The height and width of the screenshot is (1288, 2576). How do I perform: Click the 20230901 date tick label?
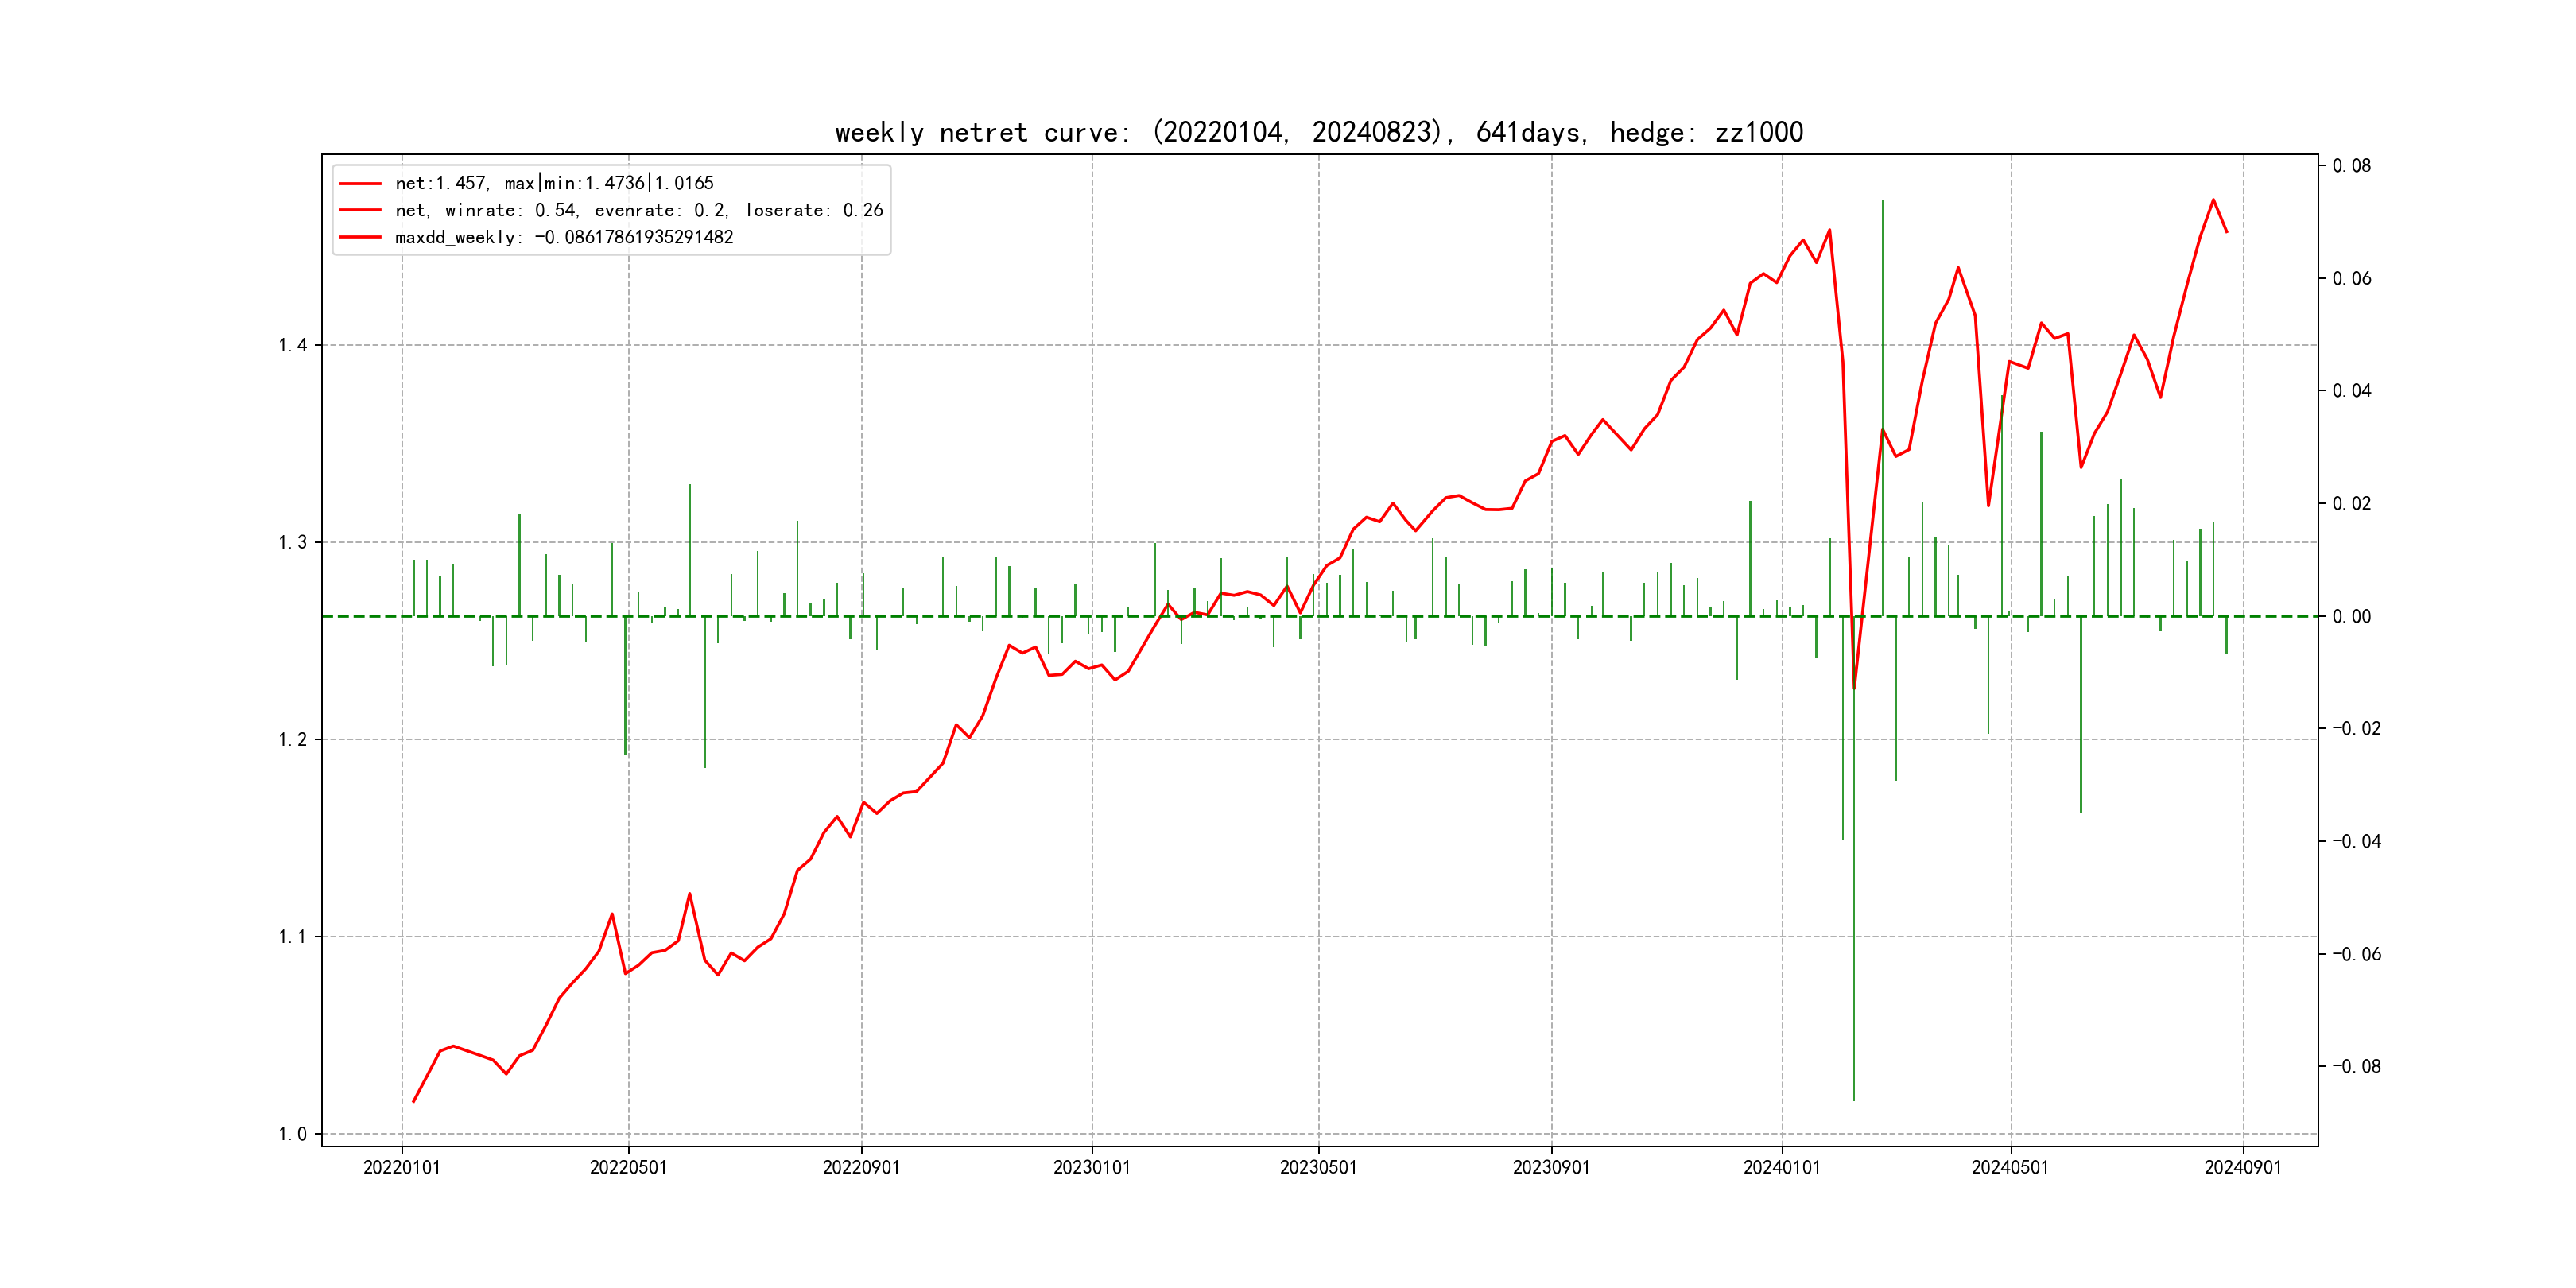[x=1551, y=1167]
